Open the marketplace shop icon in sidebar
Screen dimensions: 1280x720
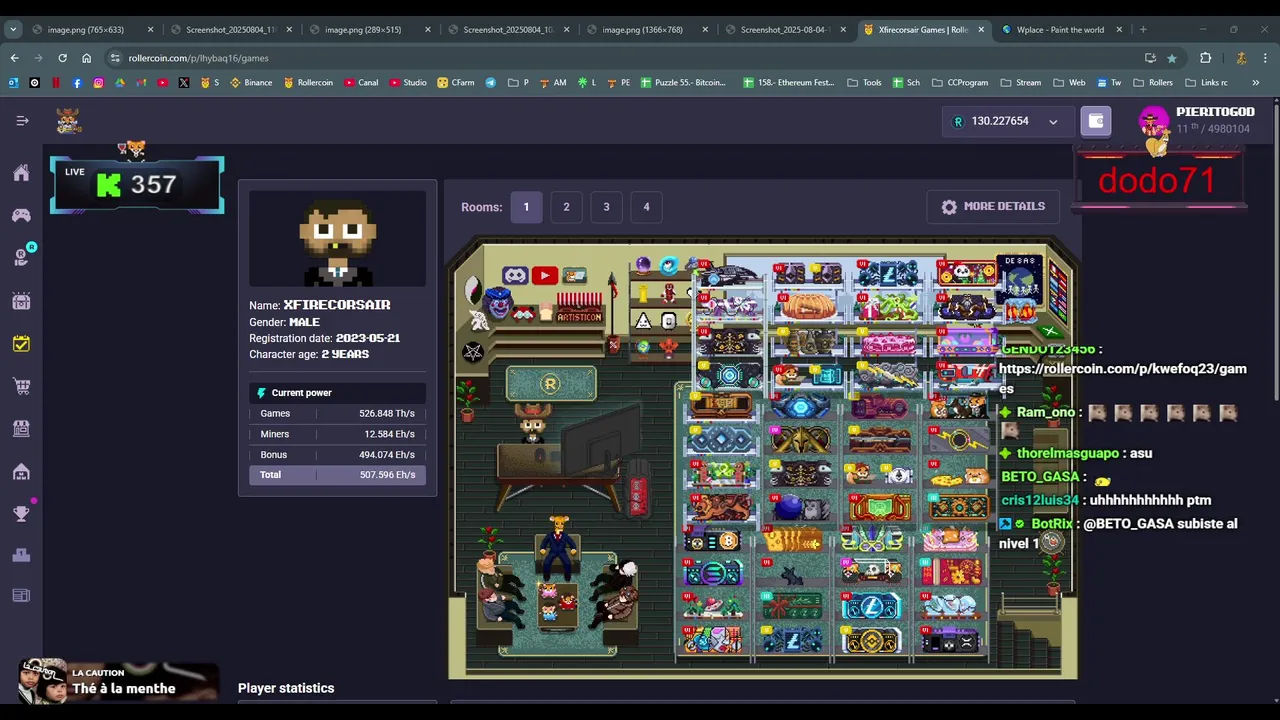(x=21, y=428)
